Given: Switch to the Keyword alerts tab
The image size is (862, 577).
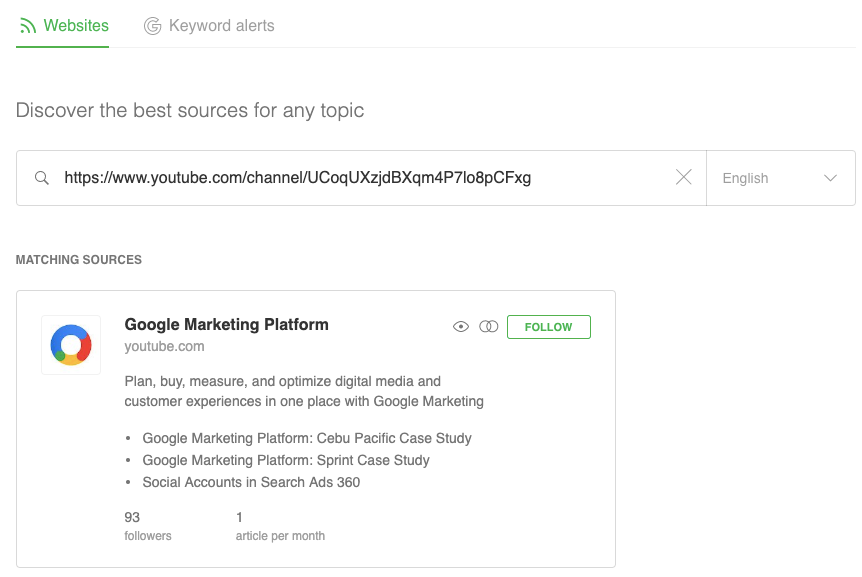Looking at the screenshot, I should click(x=221, y=26).
